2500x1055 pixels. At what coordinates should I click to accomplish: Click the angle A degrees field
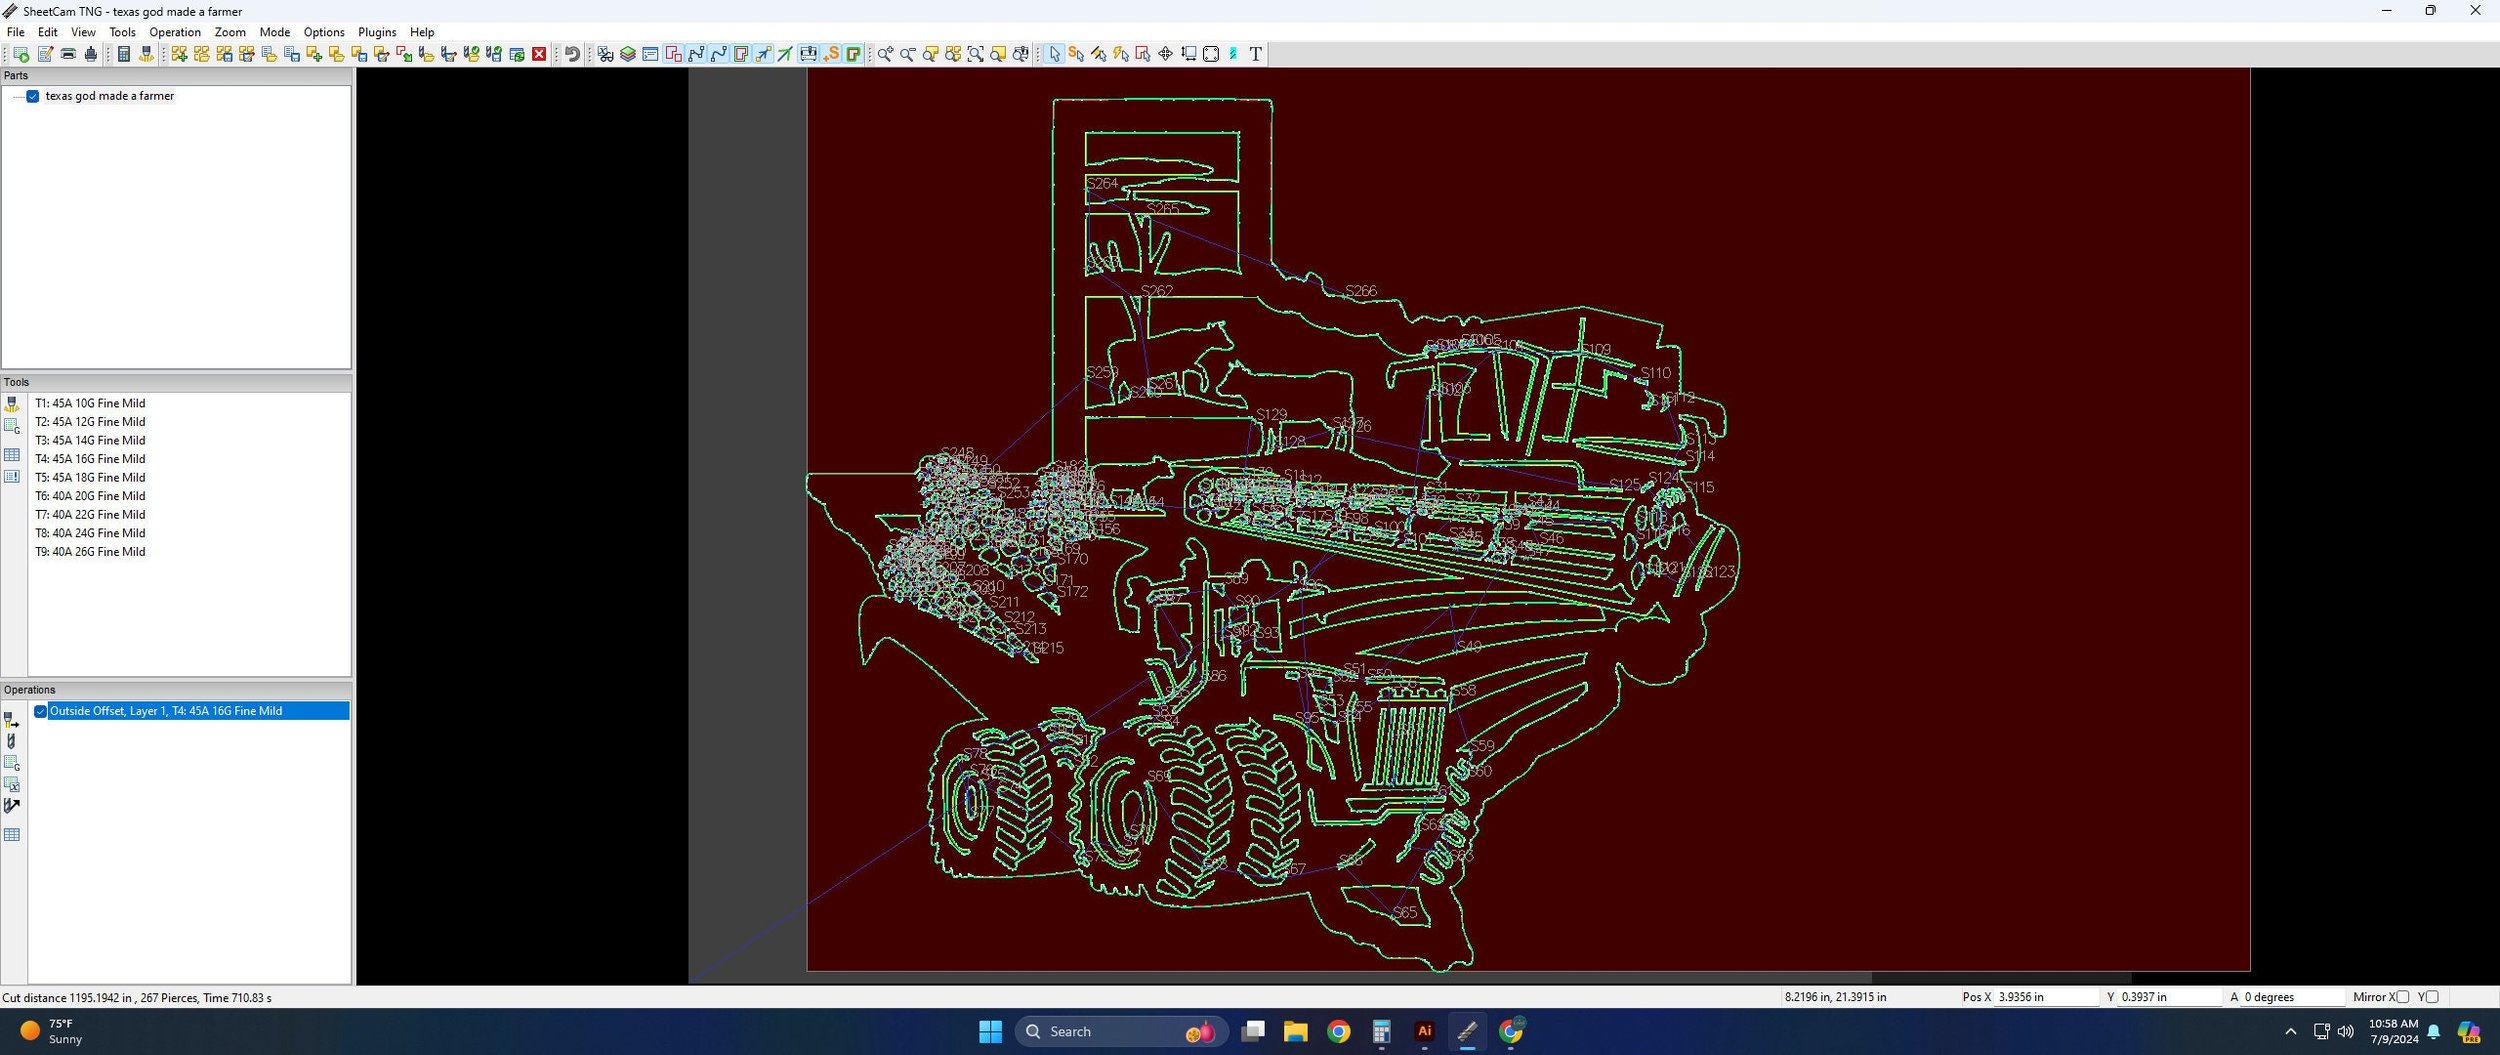click(2292, 997)
